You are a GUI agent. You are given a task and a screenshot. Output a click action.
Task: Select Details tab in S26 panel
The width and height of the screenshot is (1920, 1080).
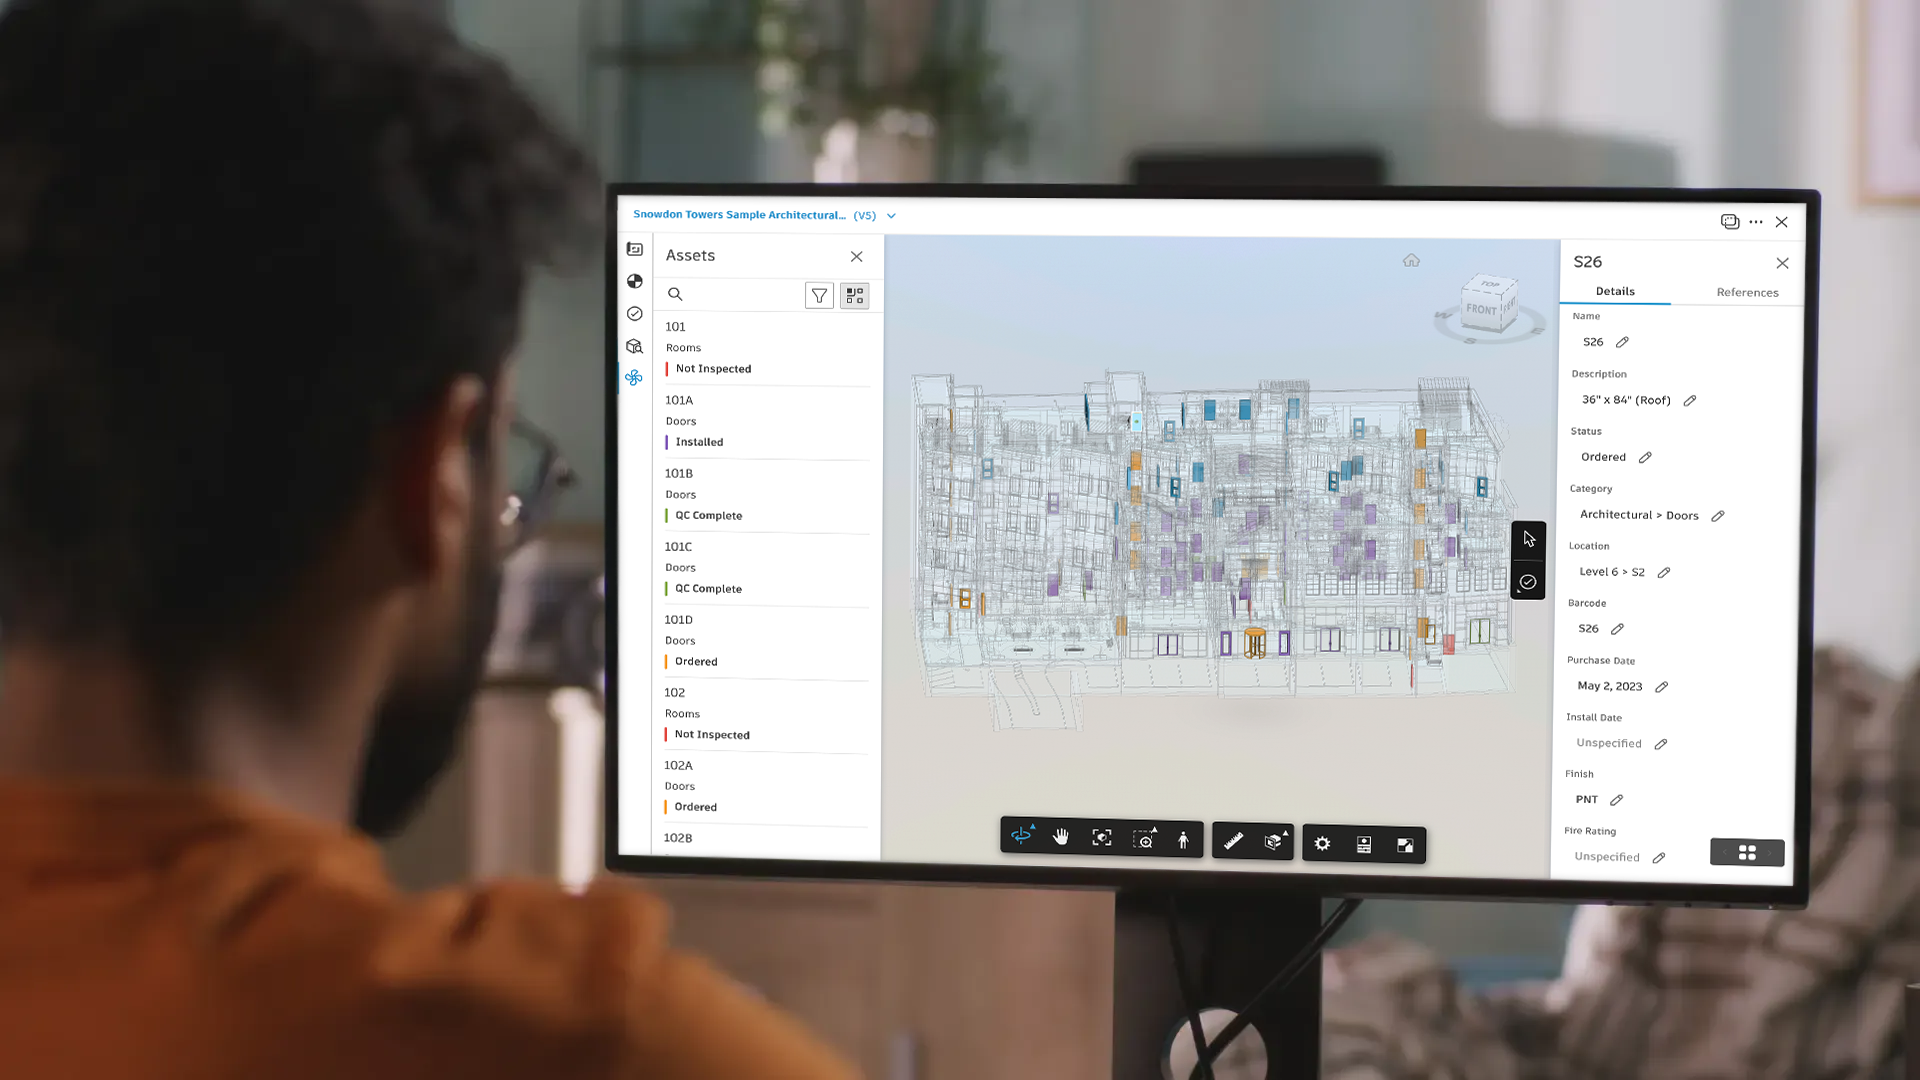click(1615, 291)
